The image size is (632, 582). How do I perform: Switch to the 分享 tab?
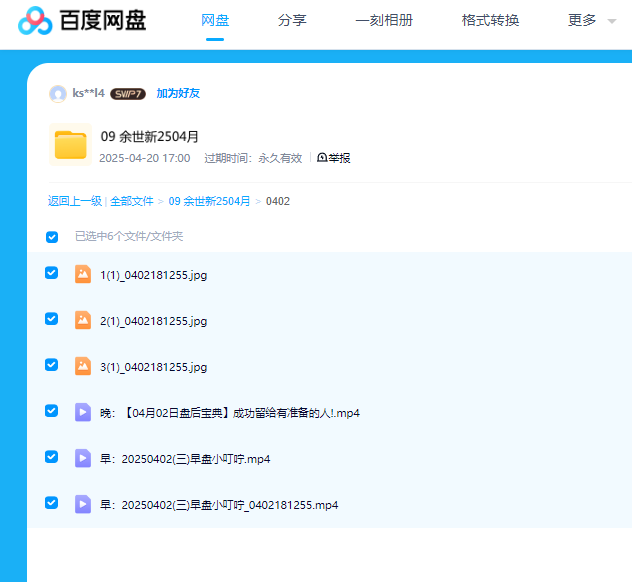(x=292, y=20)
